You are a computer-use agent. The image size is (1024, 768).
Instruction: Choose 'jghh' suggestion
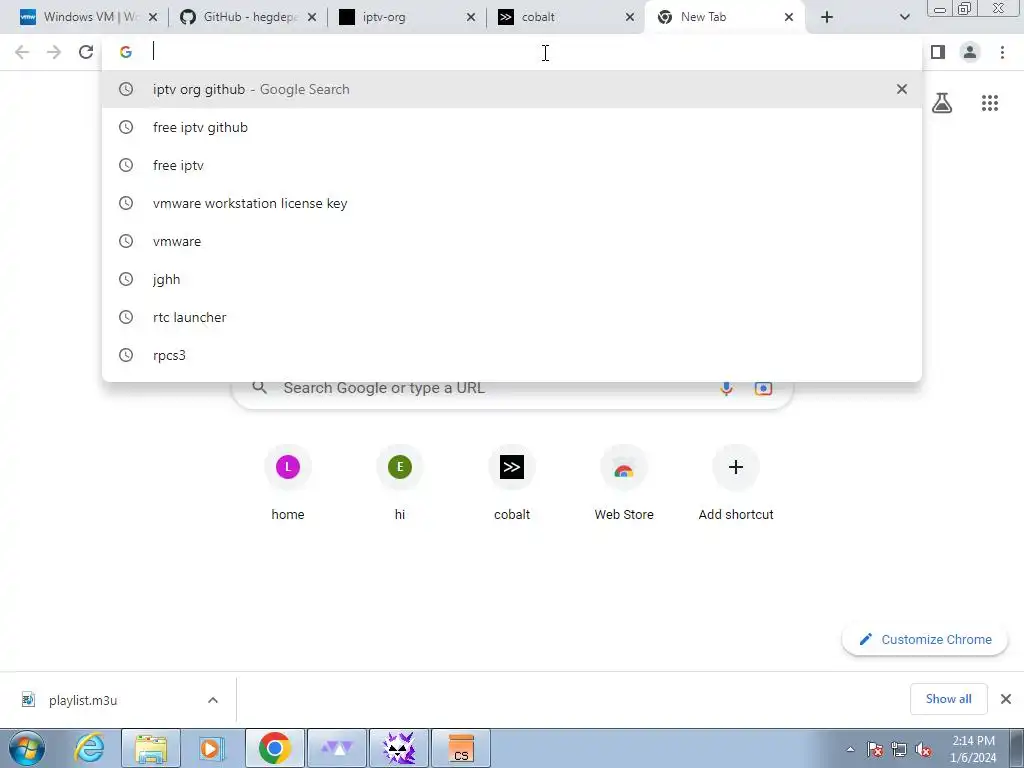click(x=512, y=279)
